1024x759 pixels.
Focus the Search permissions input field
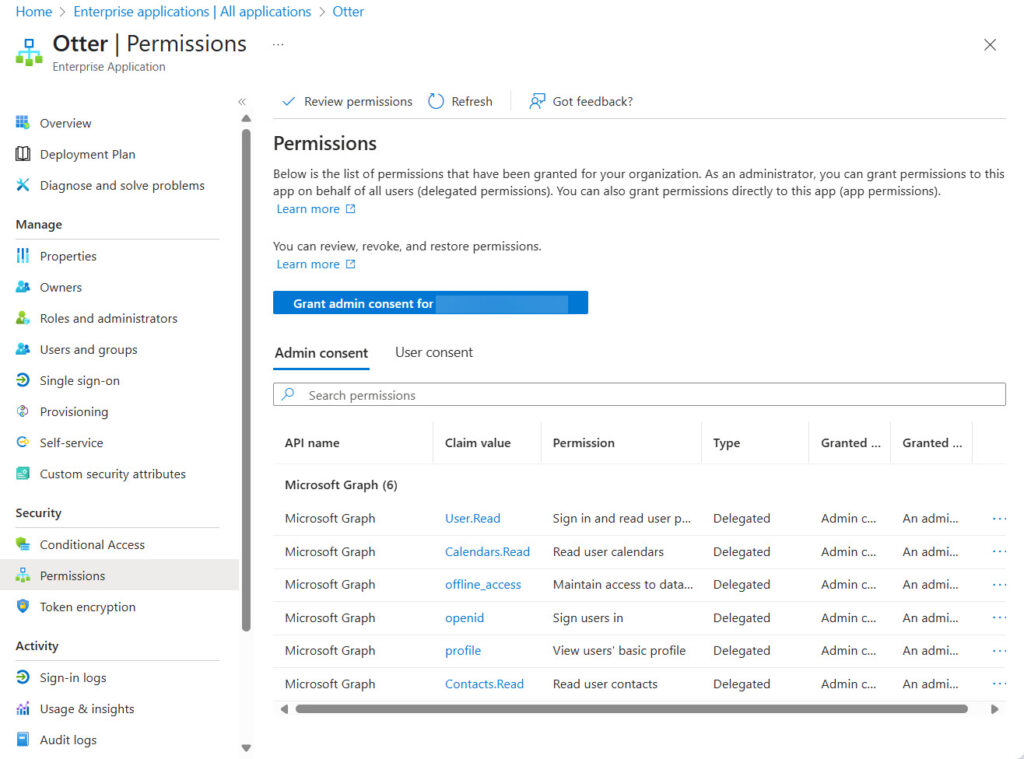point(639,395)
